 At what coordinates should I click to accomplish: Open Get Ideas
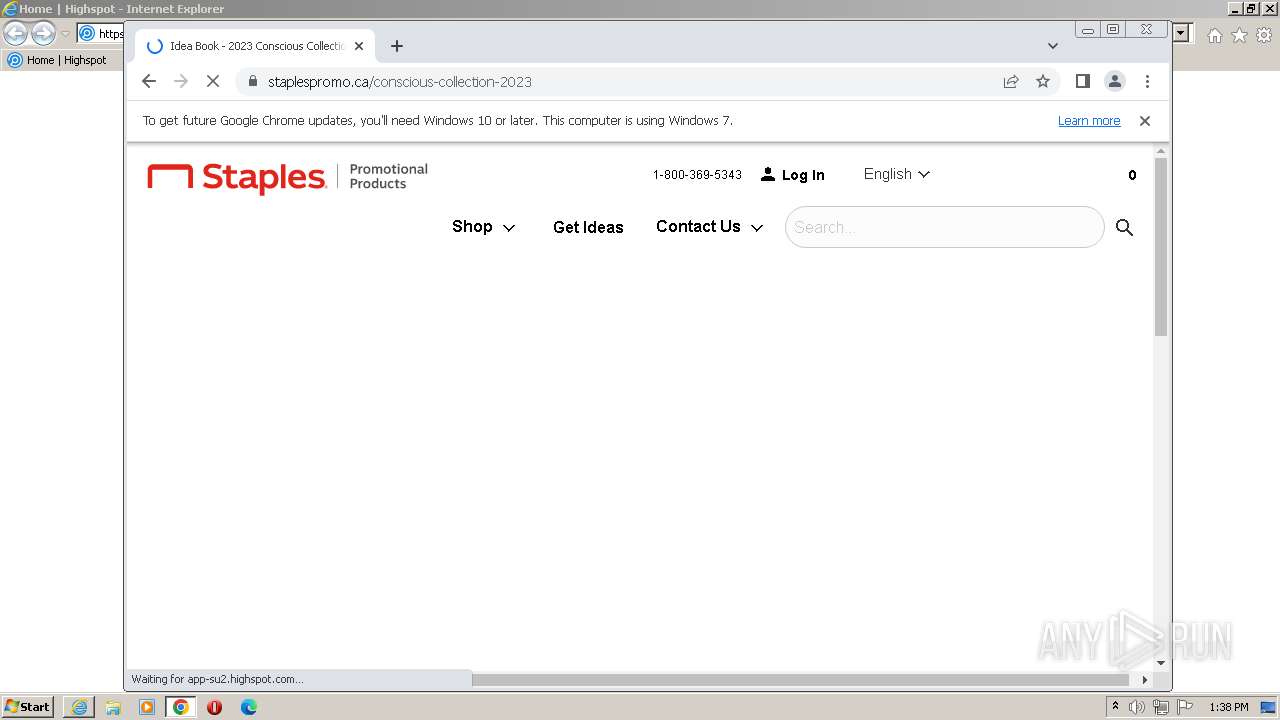588,227
